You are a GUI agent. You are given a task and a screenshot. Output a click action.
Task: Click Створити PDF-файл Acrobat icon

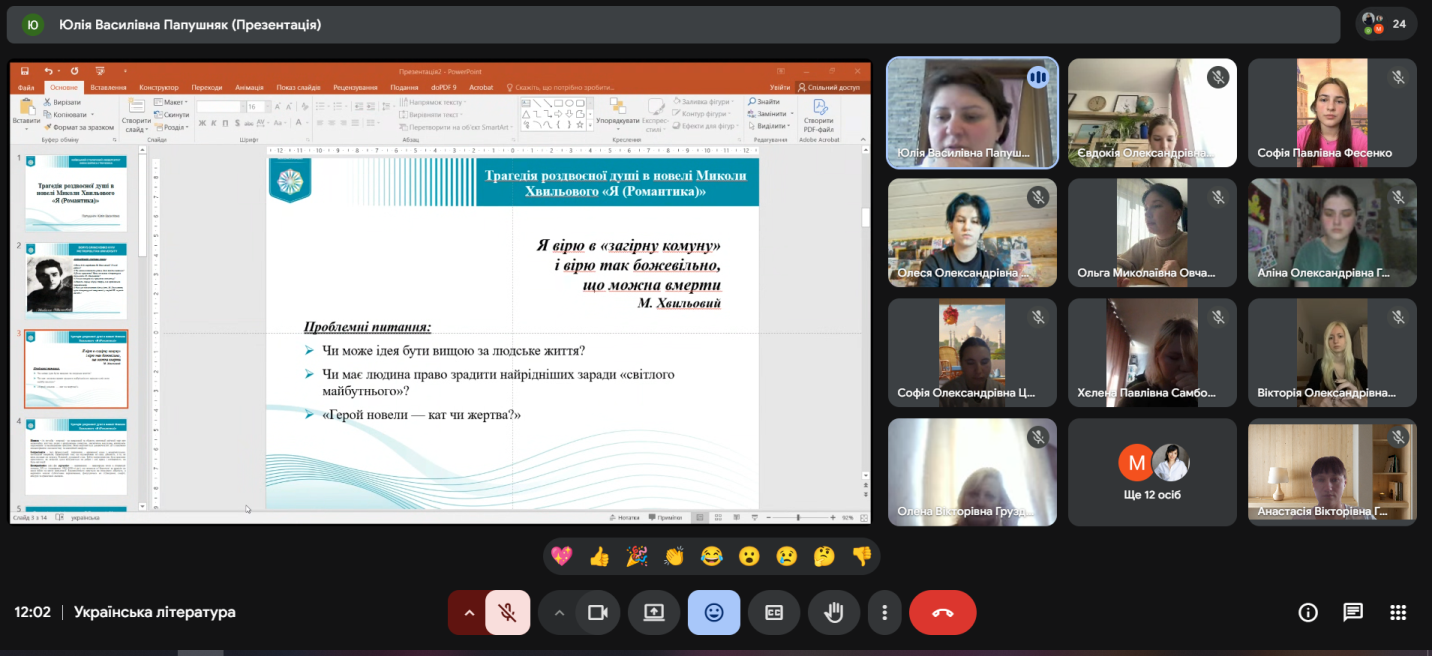[819, 107]
